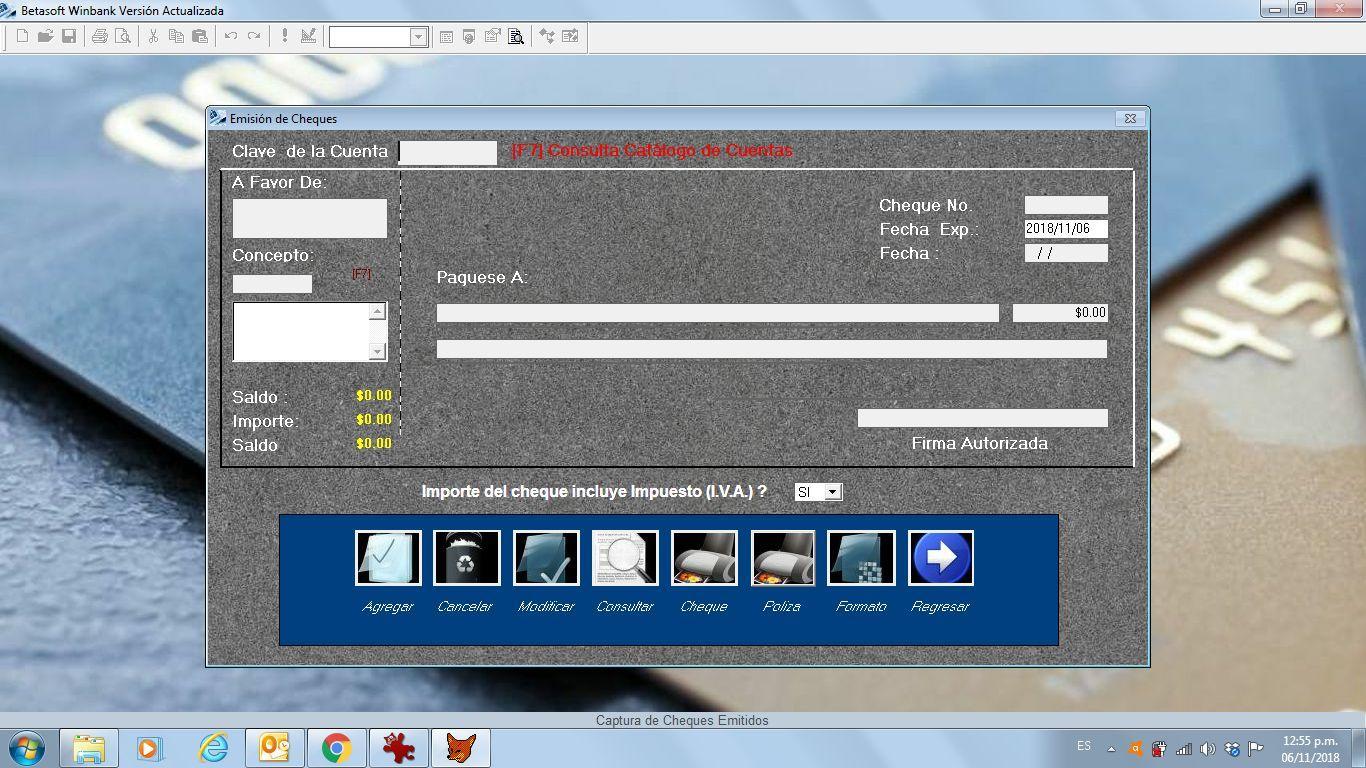Click the Agregar checkmark icon
The width and height of the screenshot is (1366, 768).
(388, 558)
